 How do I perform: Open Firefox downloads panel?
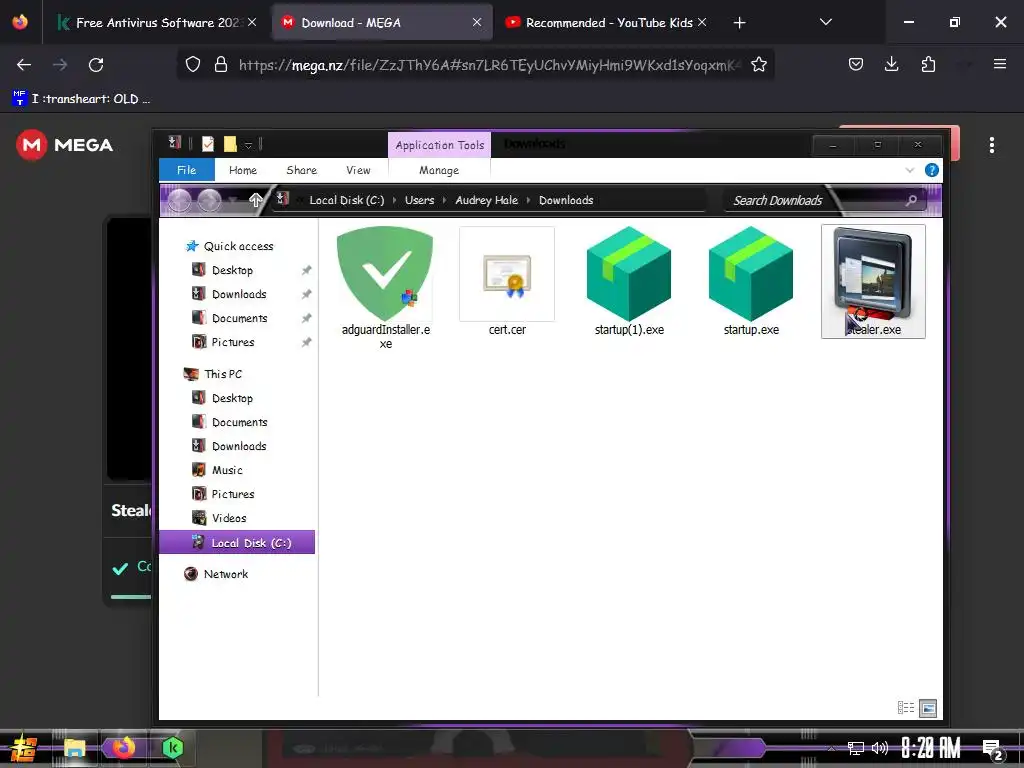891,64
